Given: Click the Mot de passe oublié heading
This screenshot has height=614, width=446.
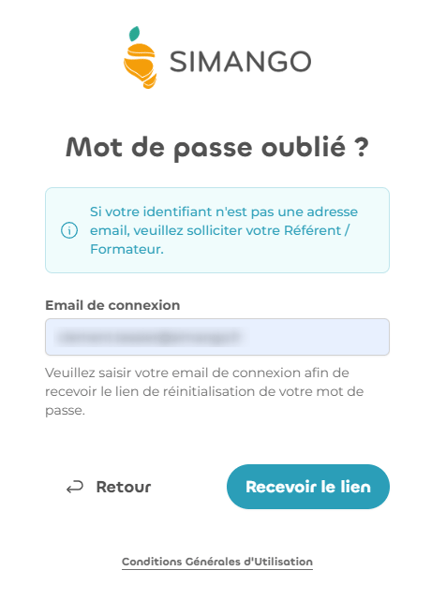Looking at the screenshot, I should tap(217, 148).
